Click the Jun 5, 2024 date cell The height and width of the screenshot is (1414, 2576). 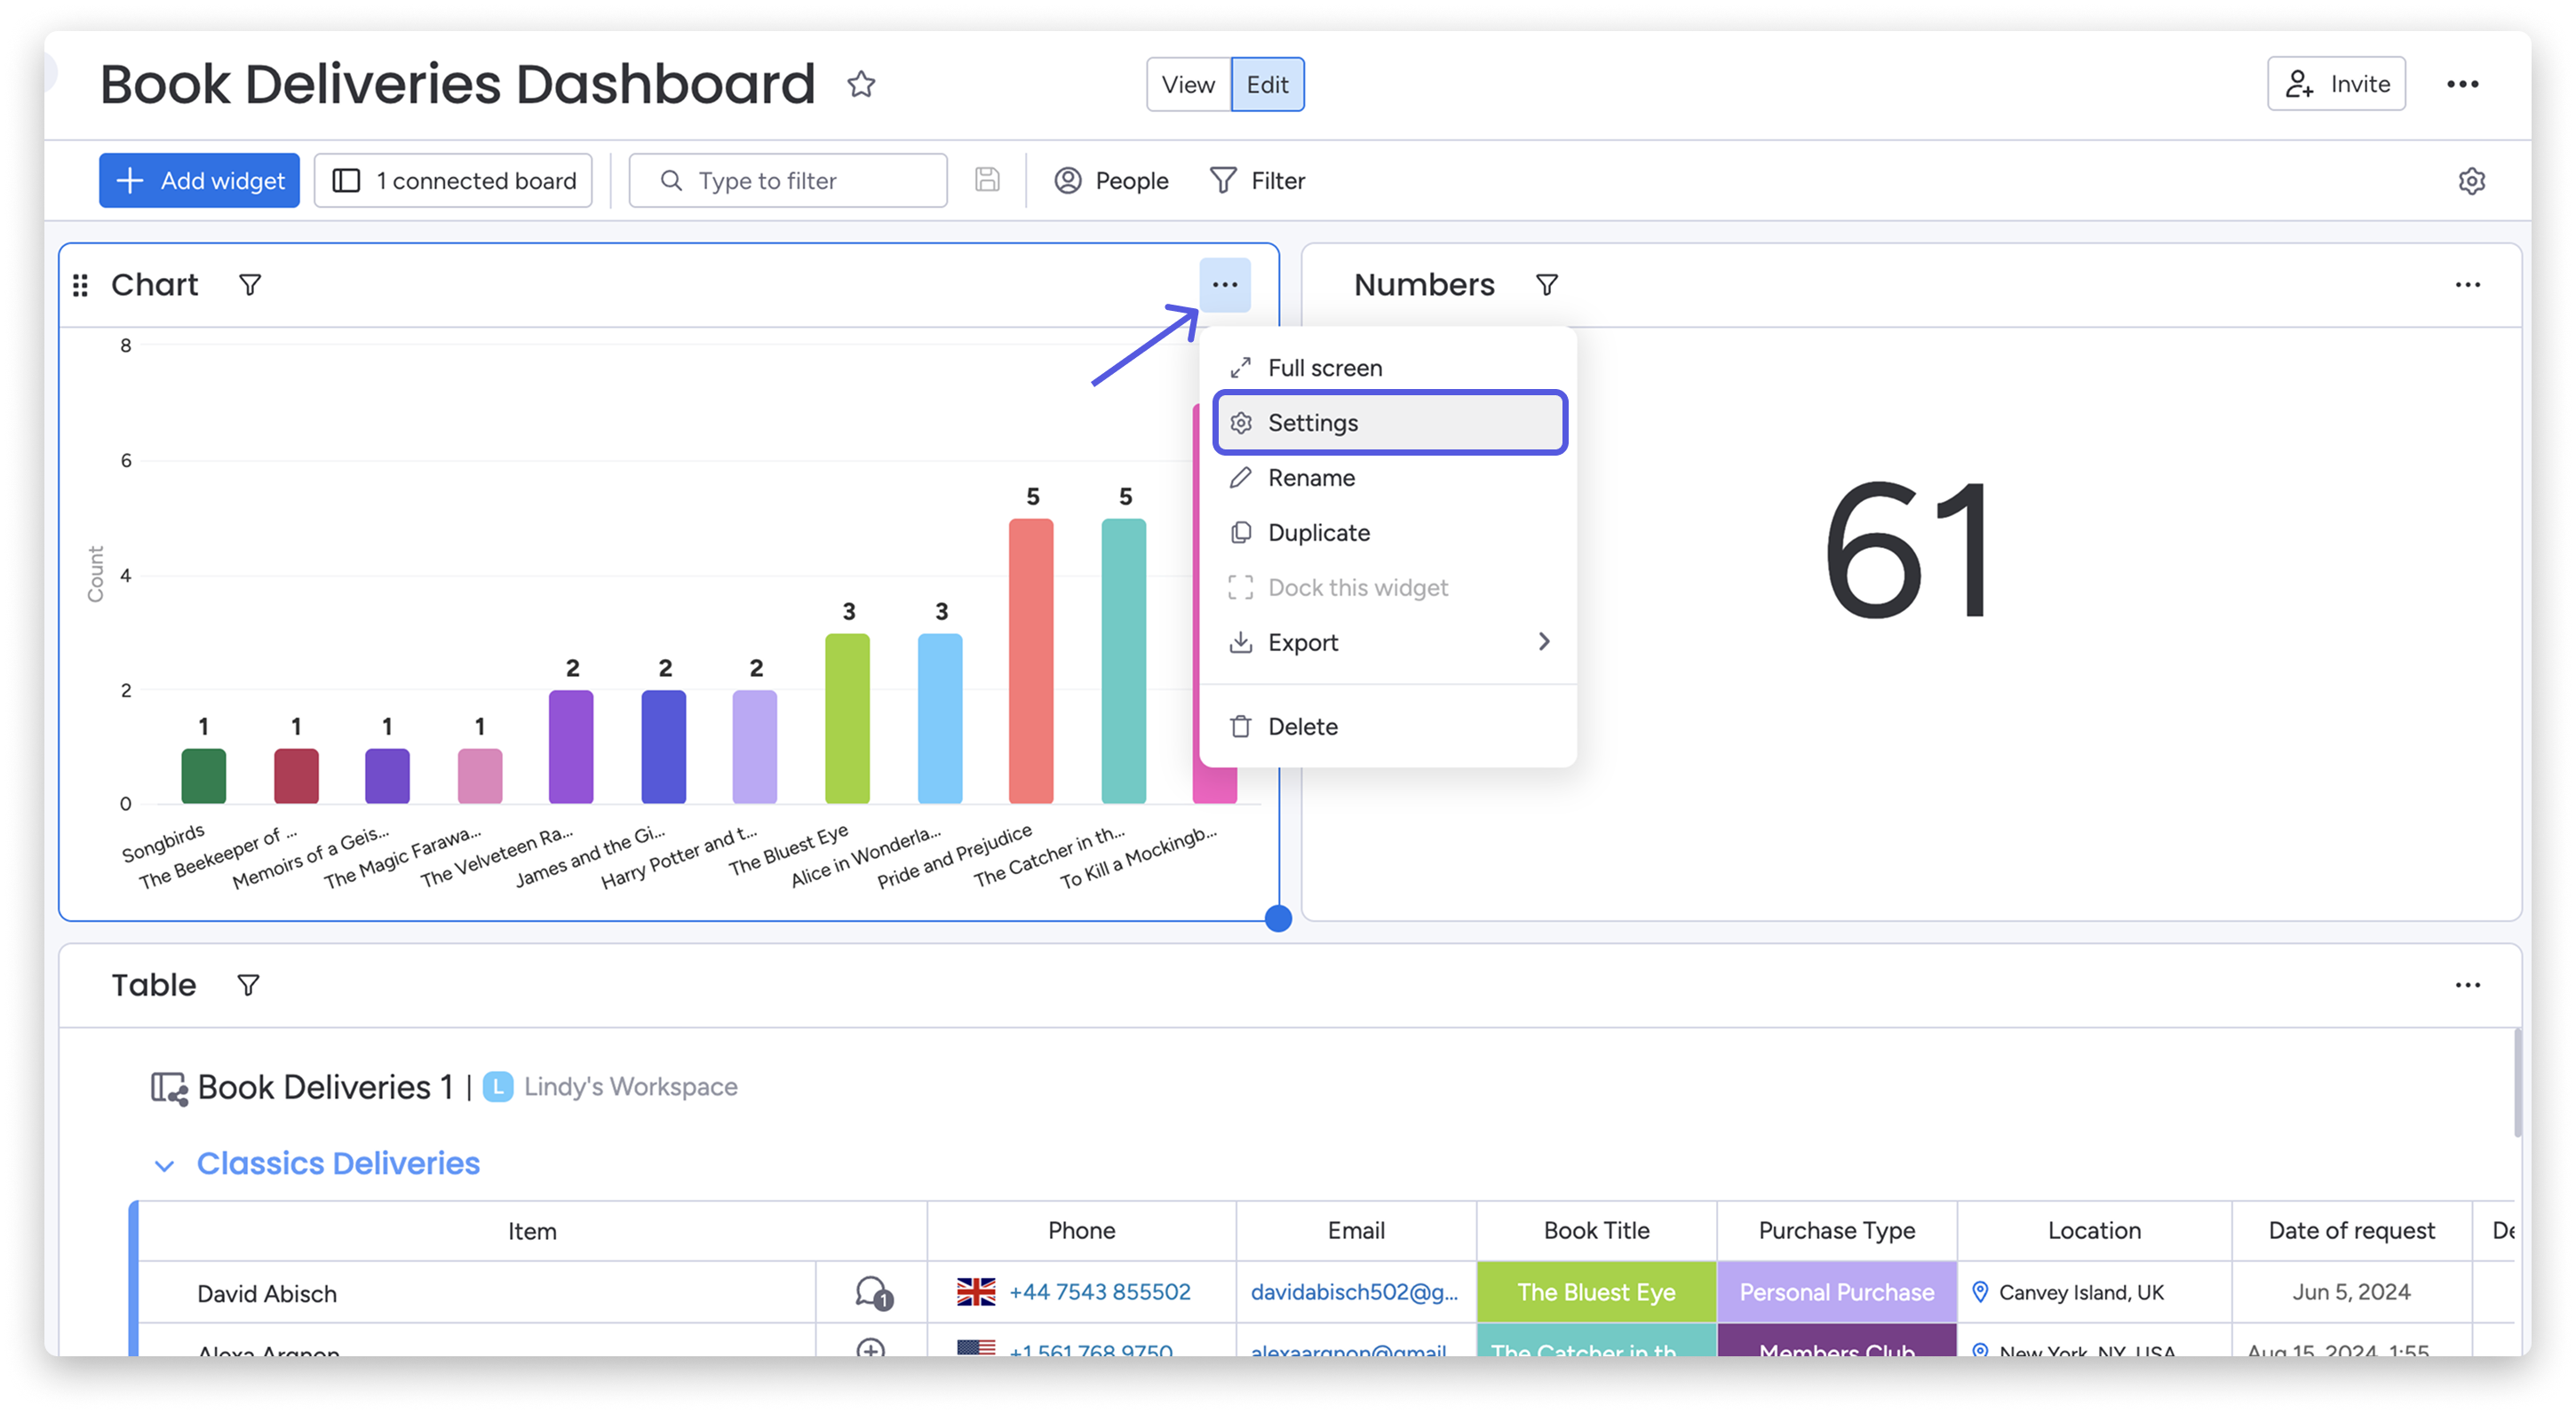point(2351,1292)
